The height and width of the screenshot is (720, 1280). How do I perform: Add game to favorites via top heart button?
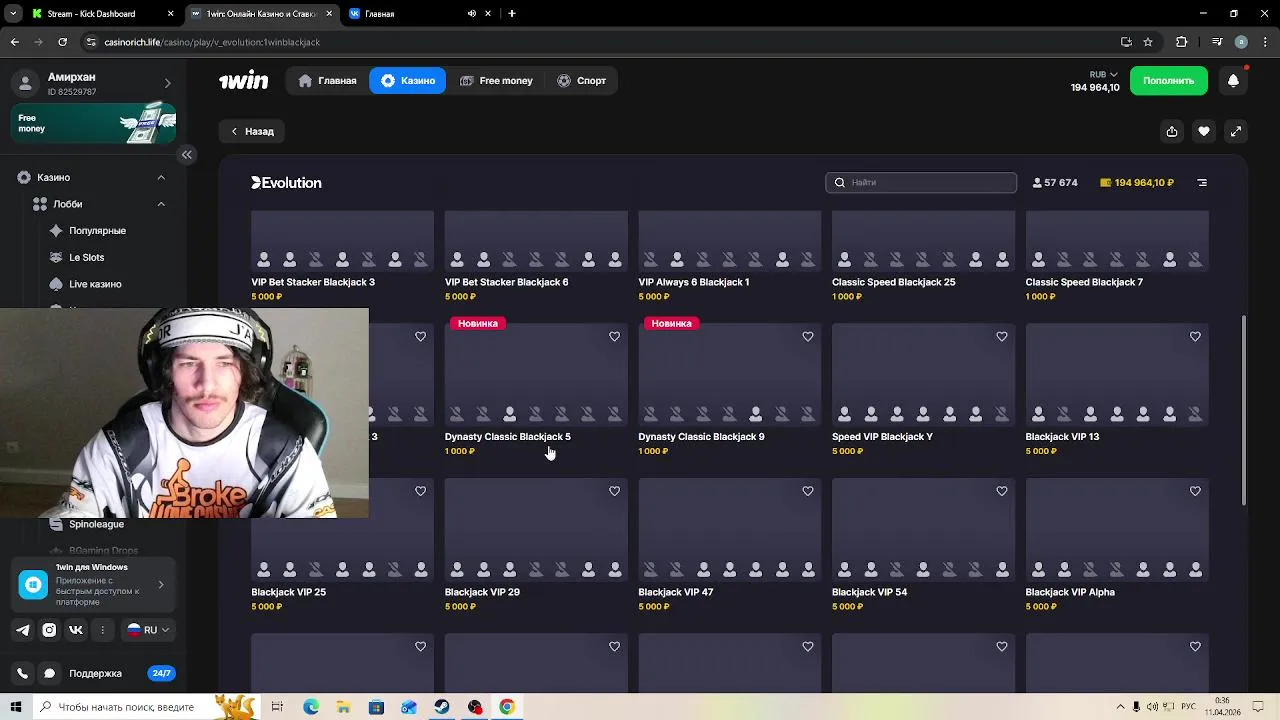[x=1204, y=131]
